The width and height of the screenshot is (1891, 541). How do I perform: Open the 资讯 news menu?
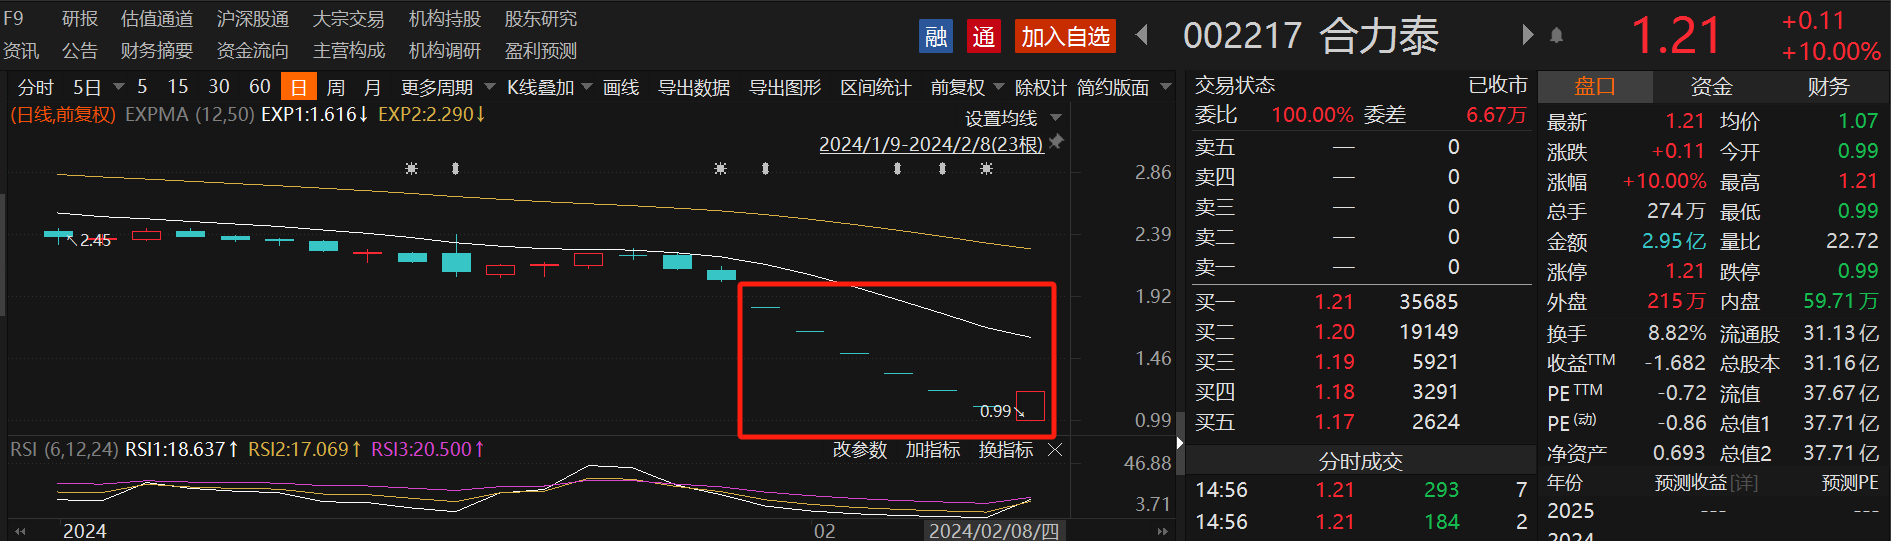point(21,50)
